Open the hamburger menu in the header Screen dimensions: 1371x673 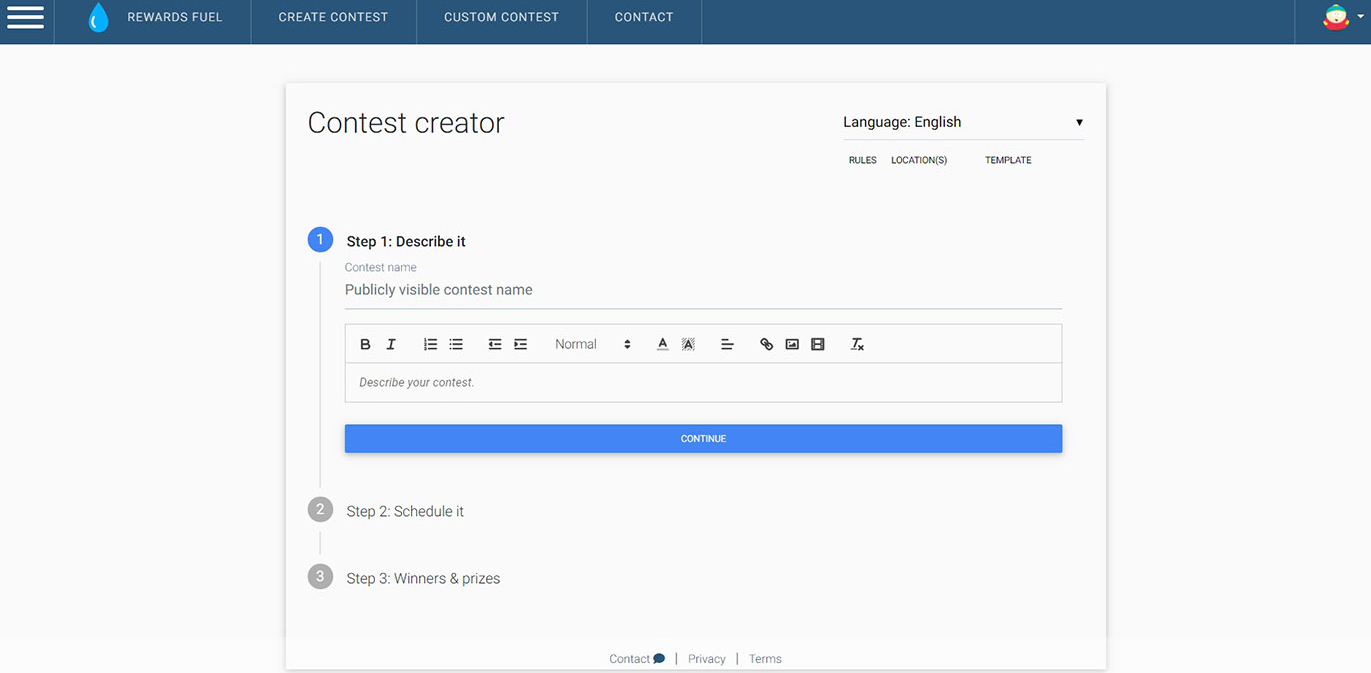pos(26,17)
